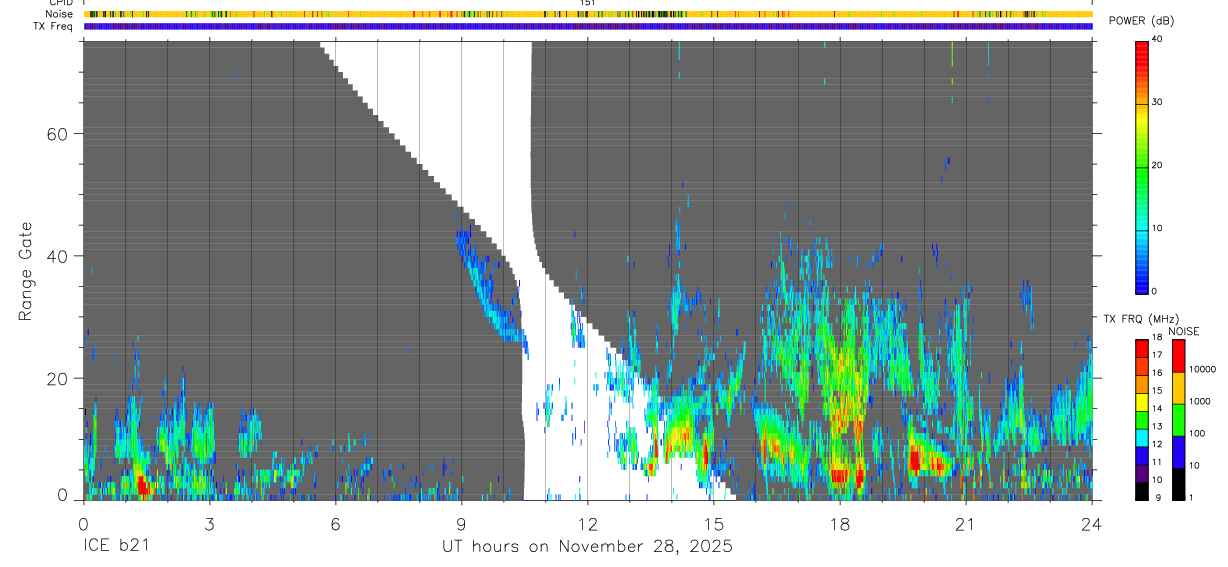This screenshot has height=567, width=1228.
Task: Click the 'Noise' row label at top left
Action: pos(60,14)
